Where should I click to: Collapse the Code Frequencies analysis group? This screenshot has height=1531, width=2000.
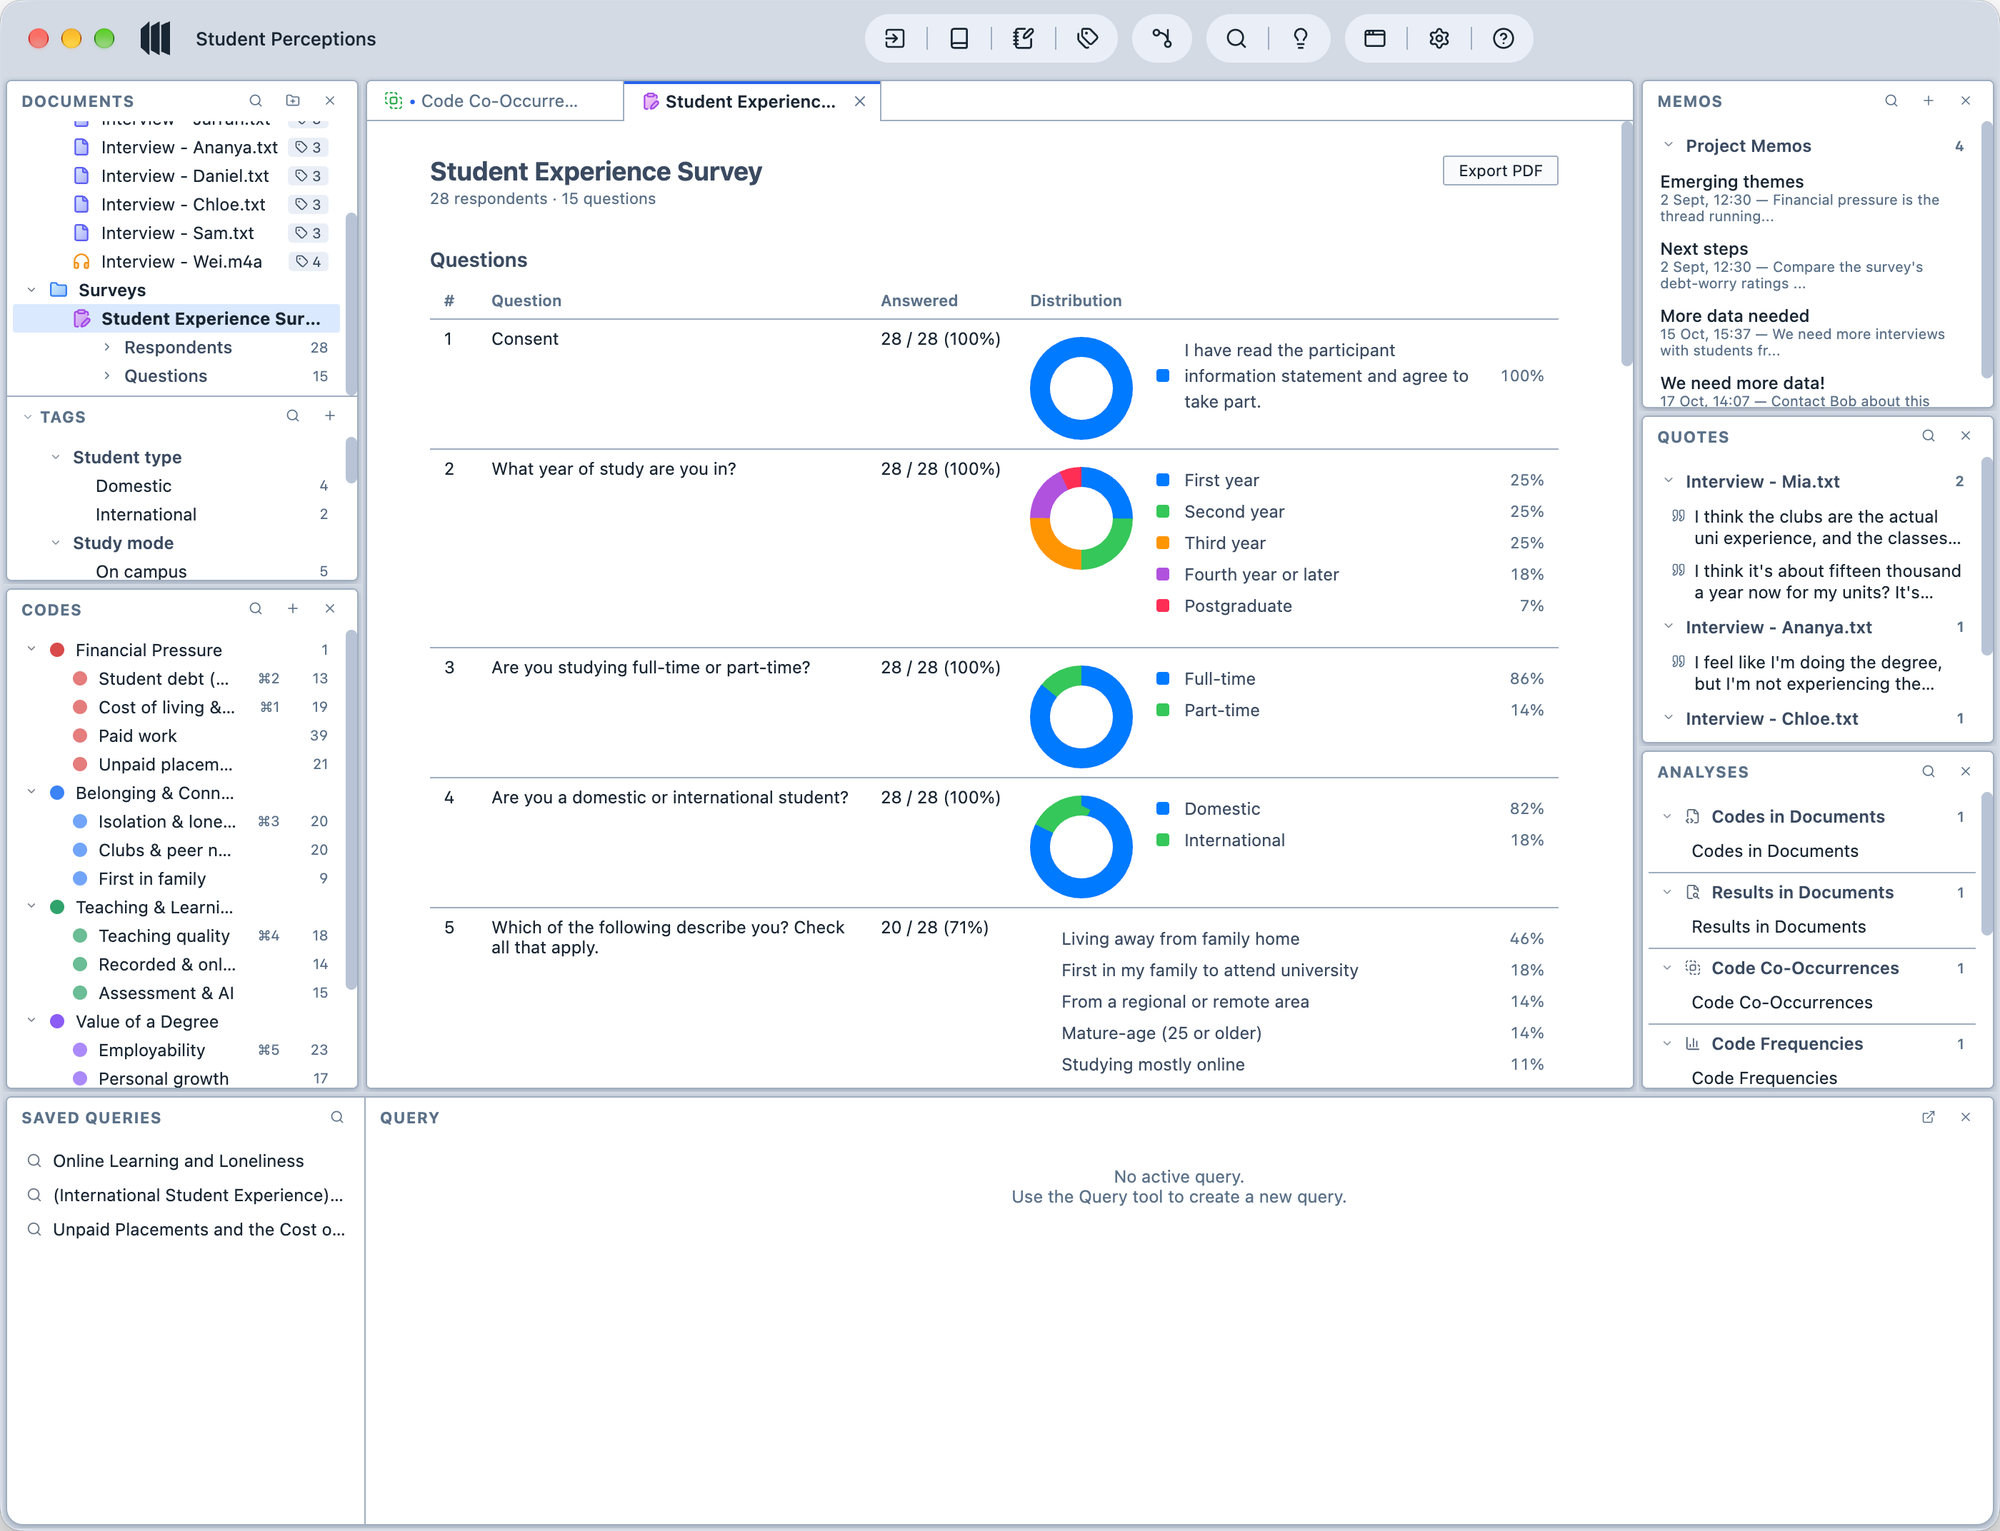(1667, 1043)
